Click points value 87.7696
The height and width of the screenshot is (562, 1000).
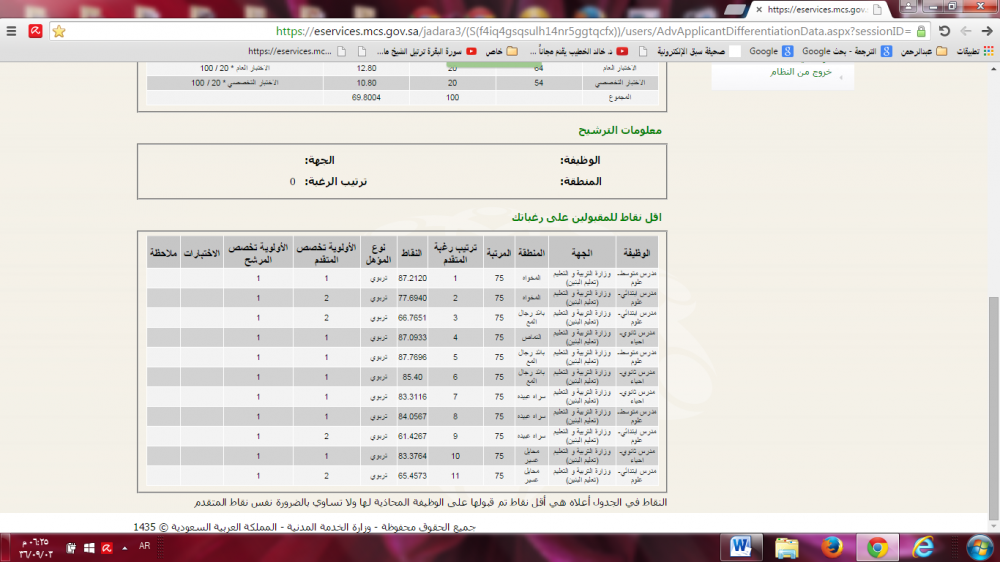tap(413, 357)
